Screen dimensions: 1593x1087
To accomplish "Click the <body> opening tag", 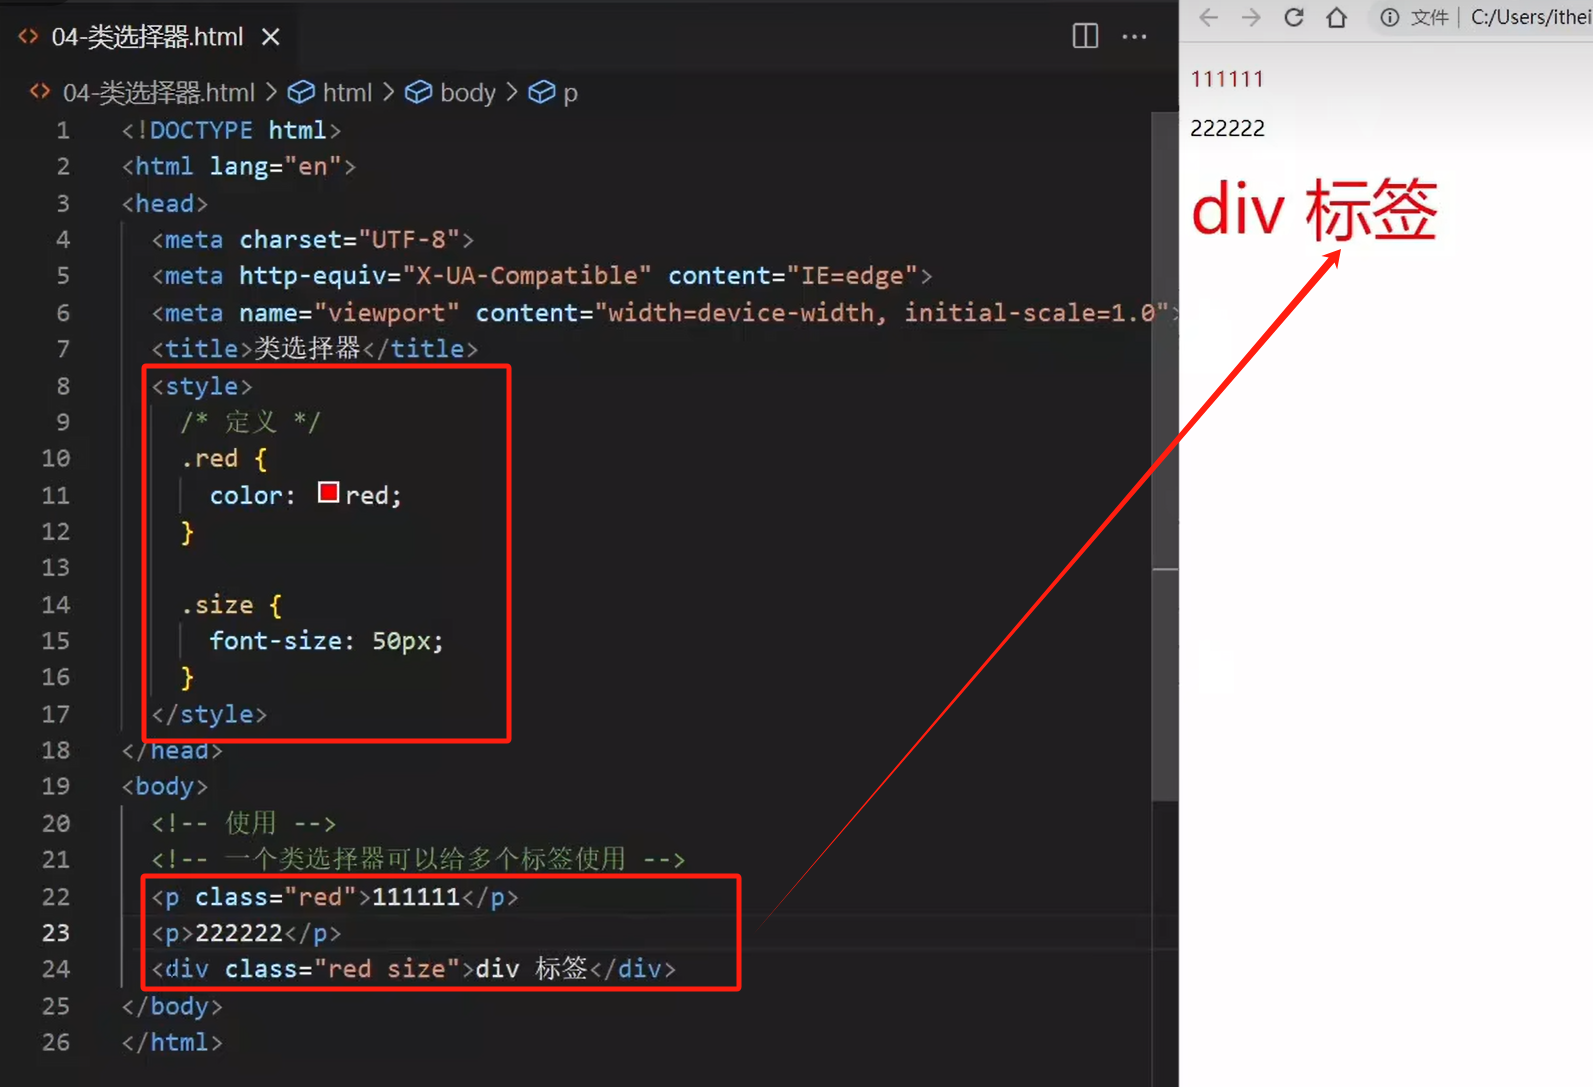I will pos(165,786).
